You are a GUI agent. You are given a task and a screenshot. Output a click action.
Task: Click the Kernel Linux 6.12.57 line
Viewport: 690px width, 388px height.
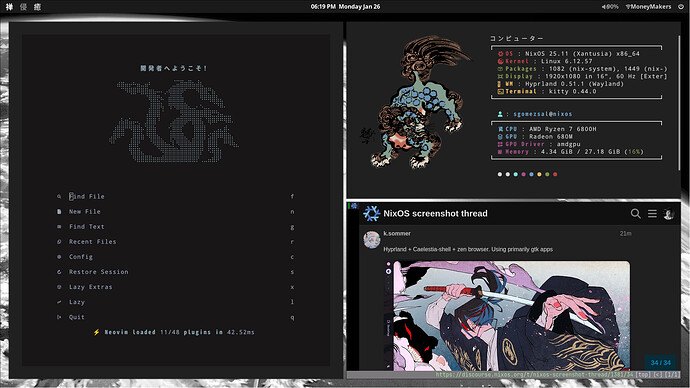[x=545, y=61]
